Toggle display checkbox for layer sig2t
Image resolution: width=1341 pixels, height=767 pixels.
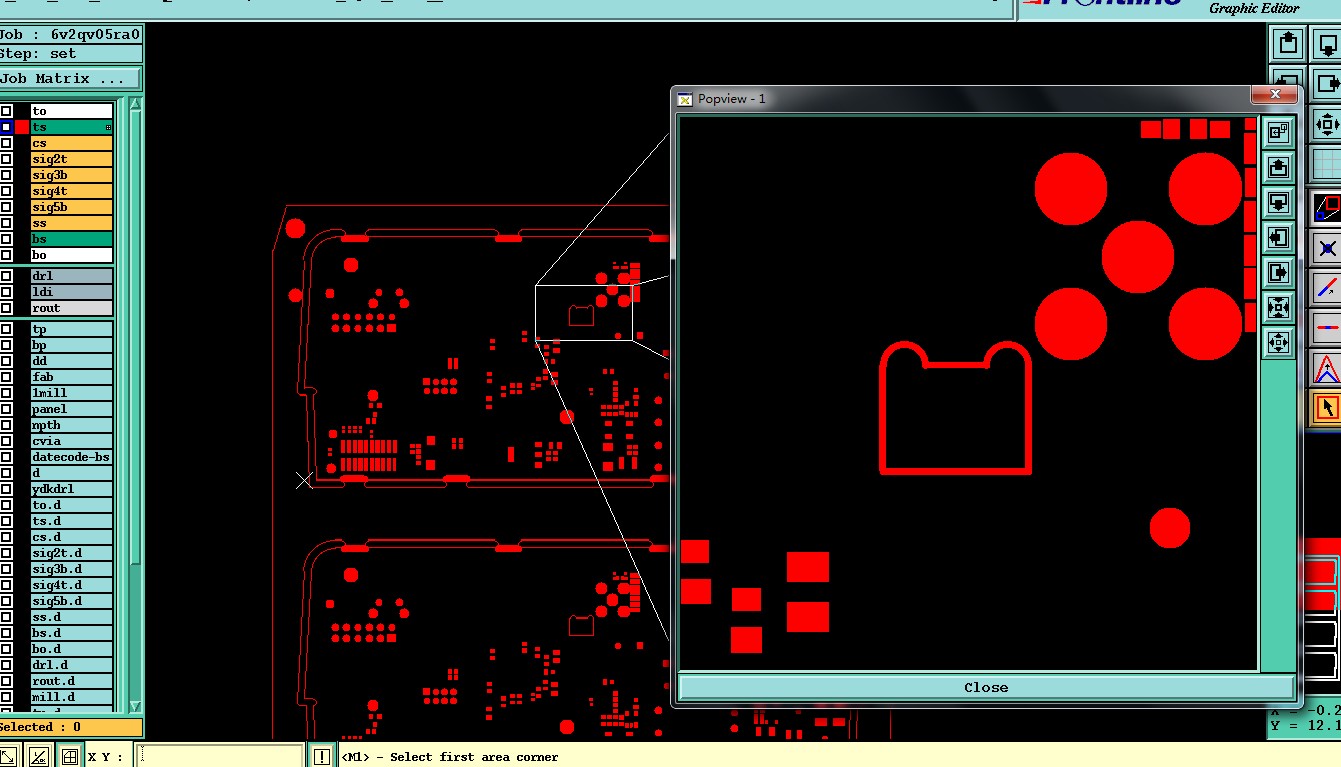[6, 159]
